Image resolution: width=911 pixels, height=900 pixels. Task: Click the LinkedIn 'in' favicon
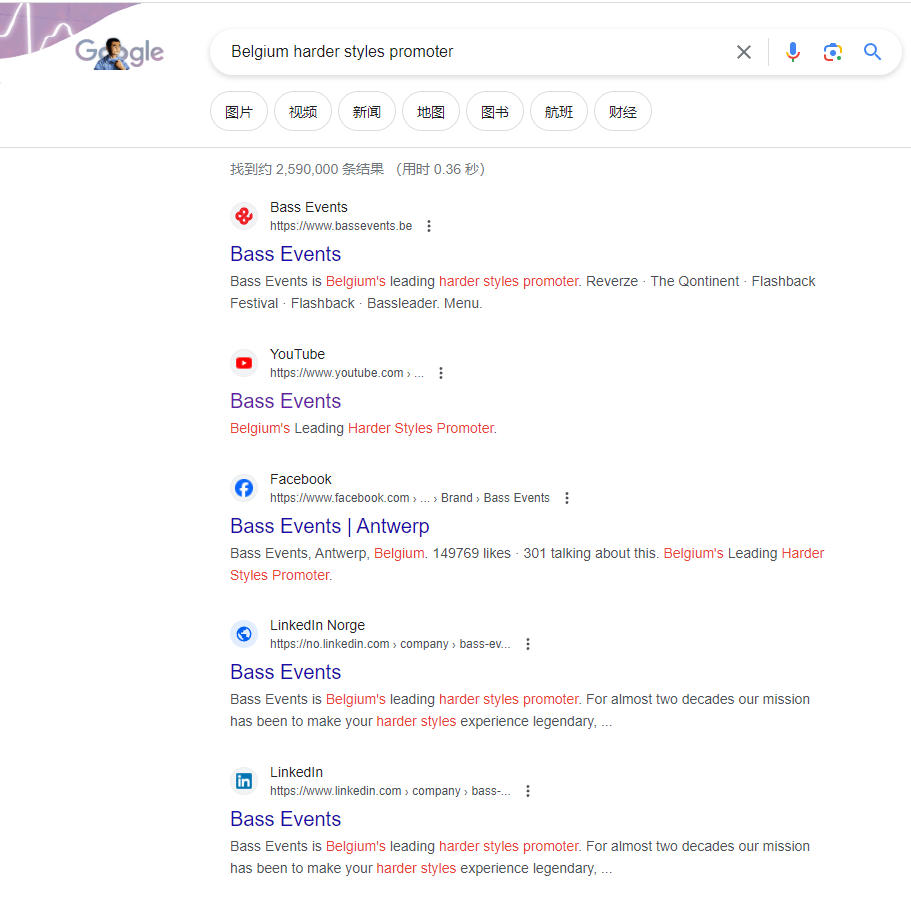tap(244, 781)
